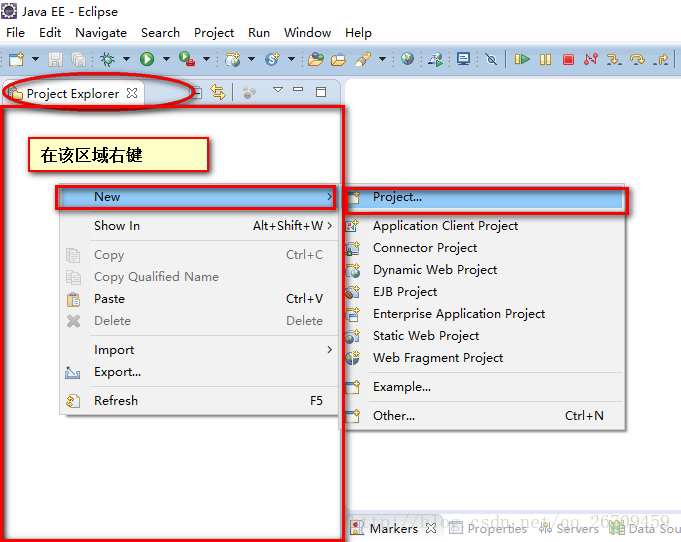Click the Save All toolbar icon
The height and width of the screenshot is (542, 681).
tap(78, 59)
